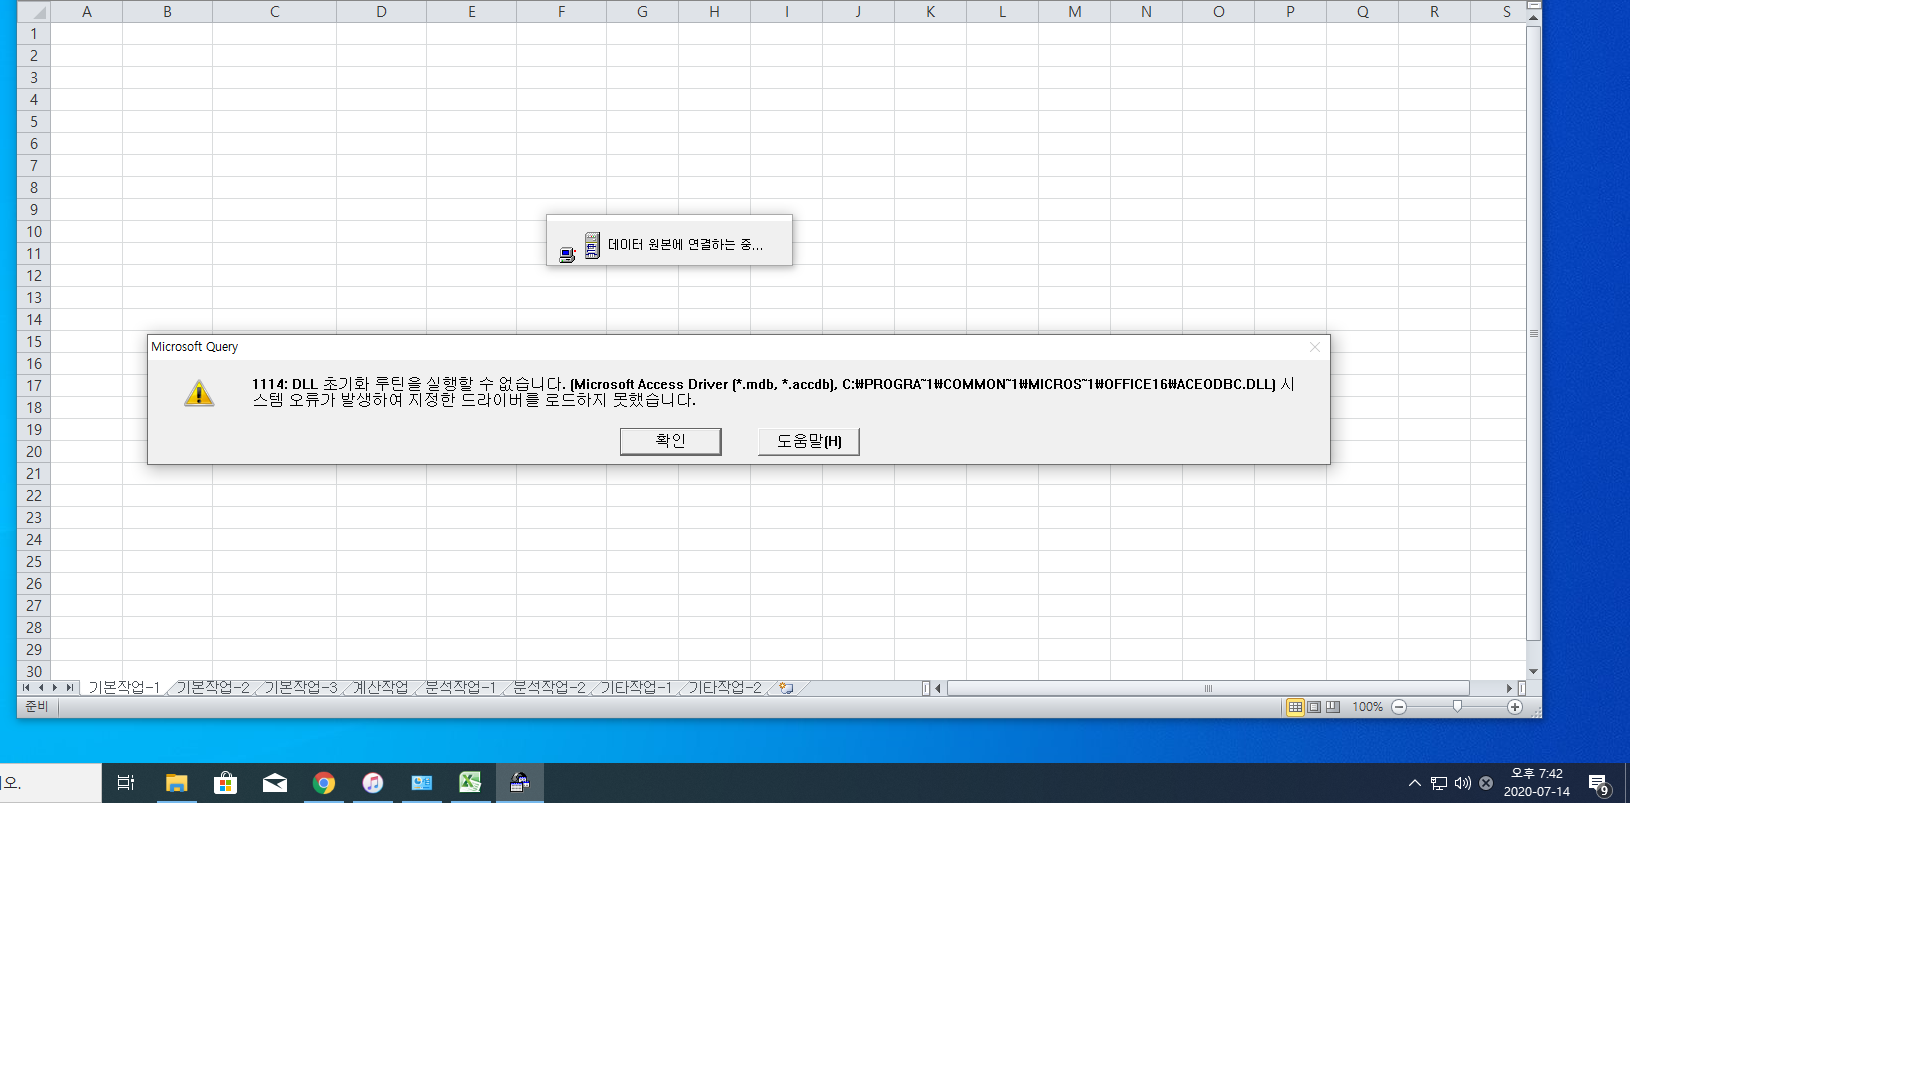Switch to the 기본작업-2 sheet tab
The width and height of the screenshot is (1920, 1080).
click(x=212, y=688)
